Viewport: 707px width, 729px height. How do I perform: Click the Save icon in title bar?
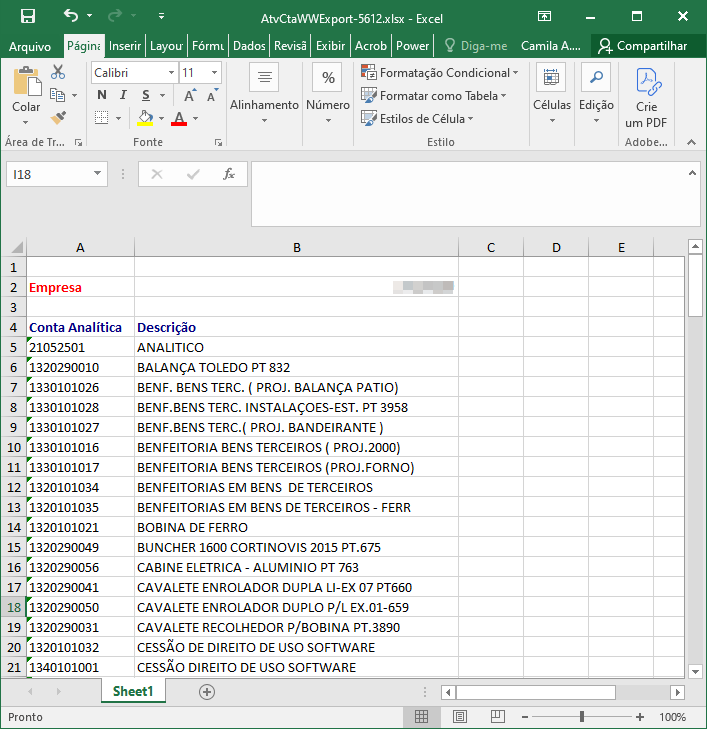[x=28, y=17]
